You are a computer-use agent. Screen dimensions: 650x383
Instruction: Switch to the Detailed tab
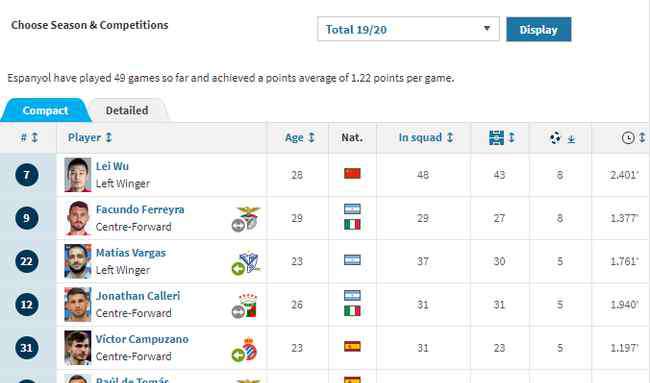click(x=127, y=111)
